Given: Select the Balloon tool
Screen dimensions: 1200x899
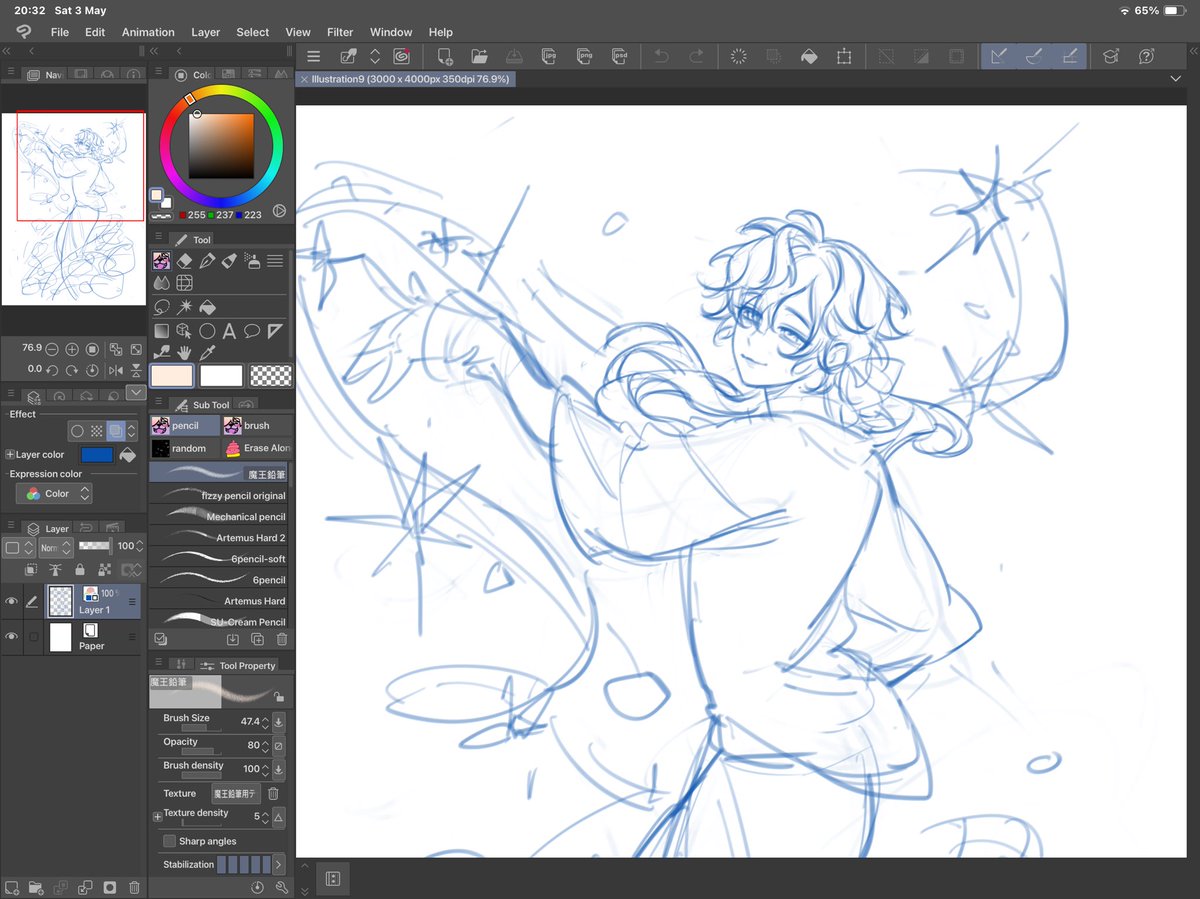Looking at the screenshot, I should click(252, 330).
